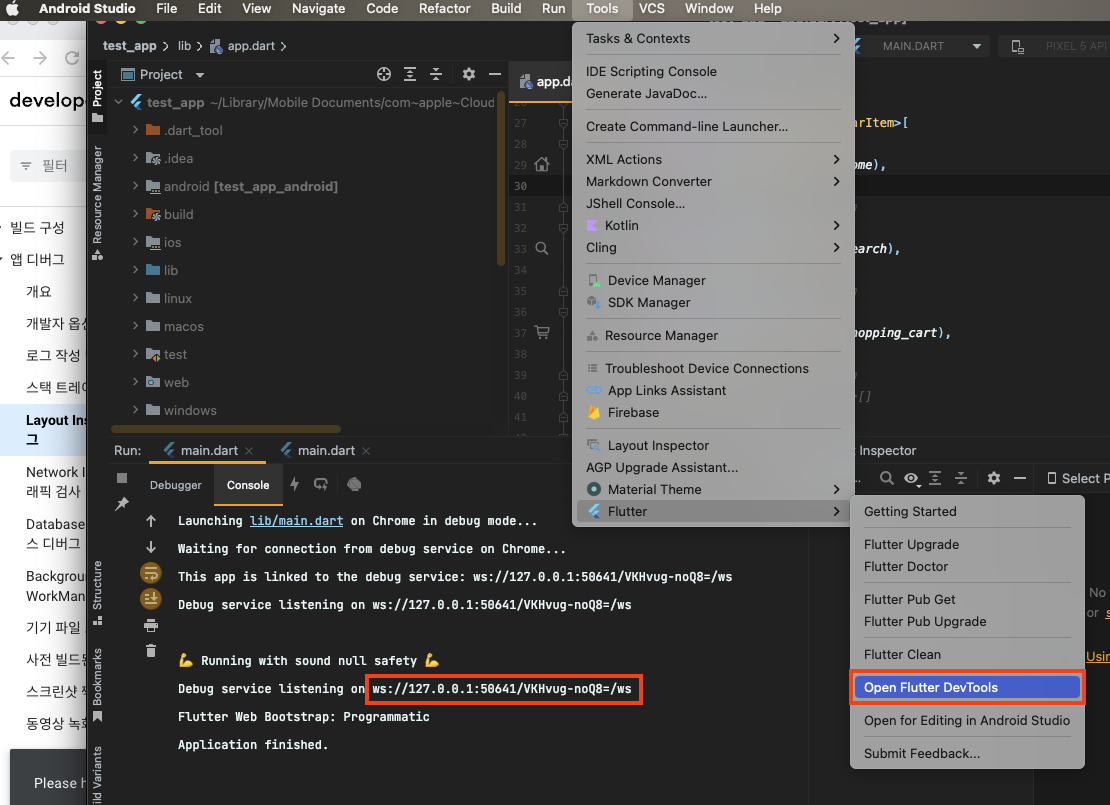
Task: Click the project tree horizontal scrollbar
Action: click(x=226, y=429)
